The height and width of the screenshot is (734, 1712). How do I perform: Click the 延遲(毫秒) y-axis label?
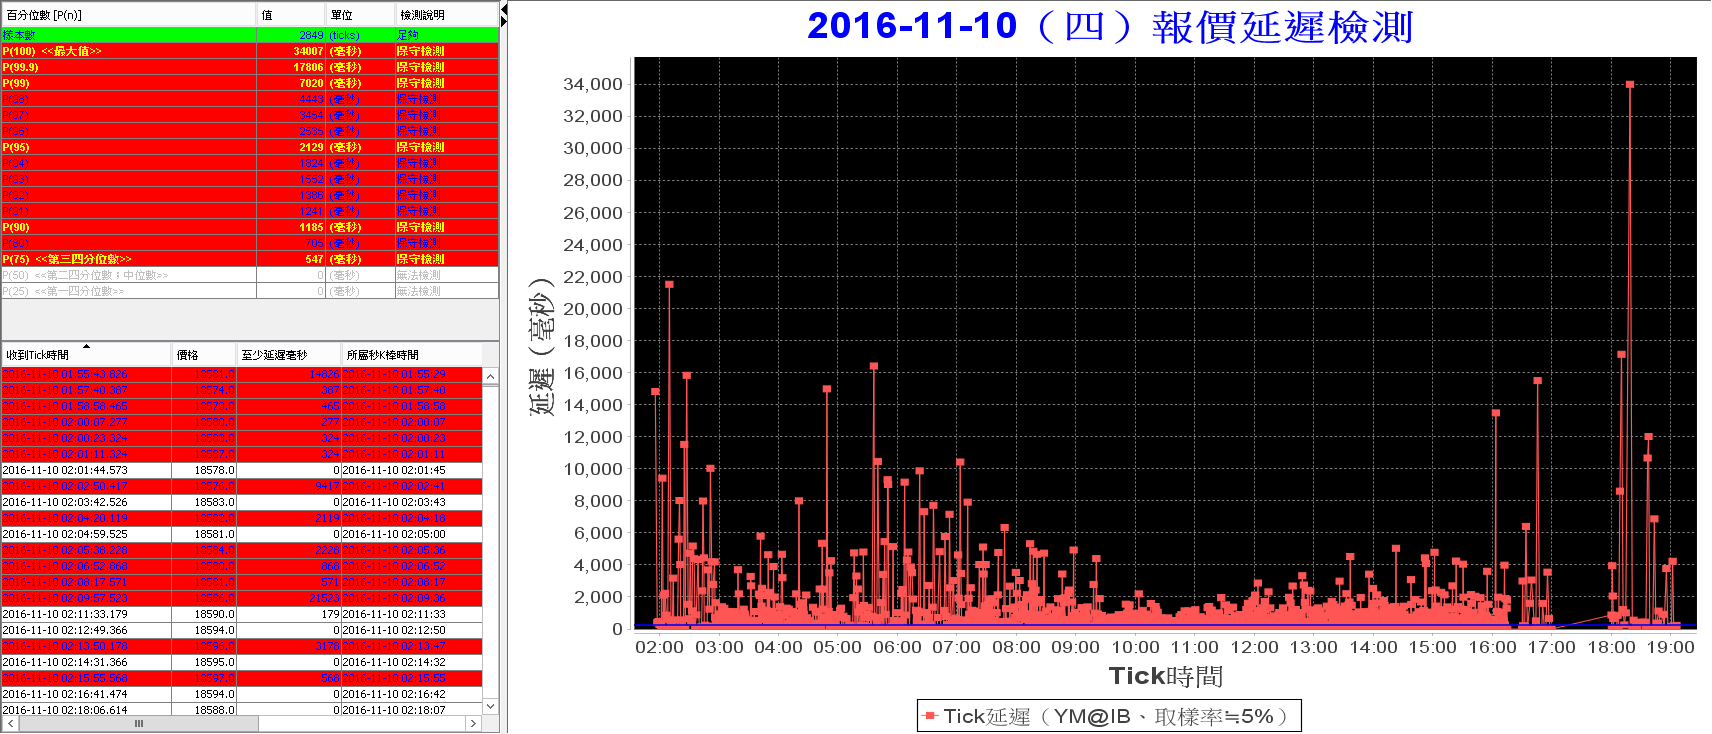(x=541, y=345)
